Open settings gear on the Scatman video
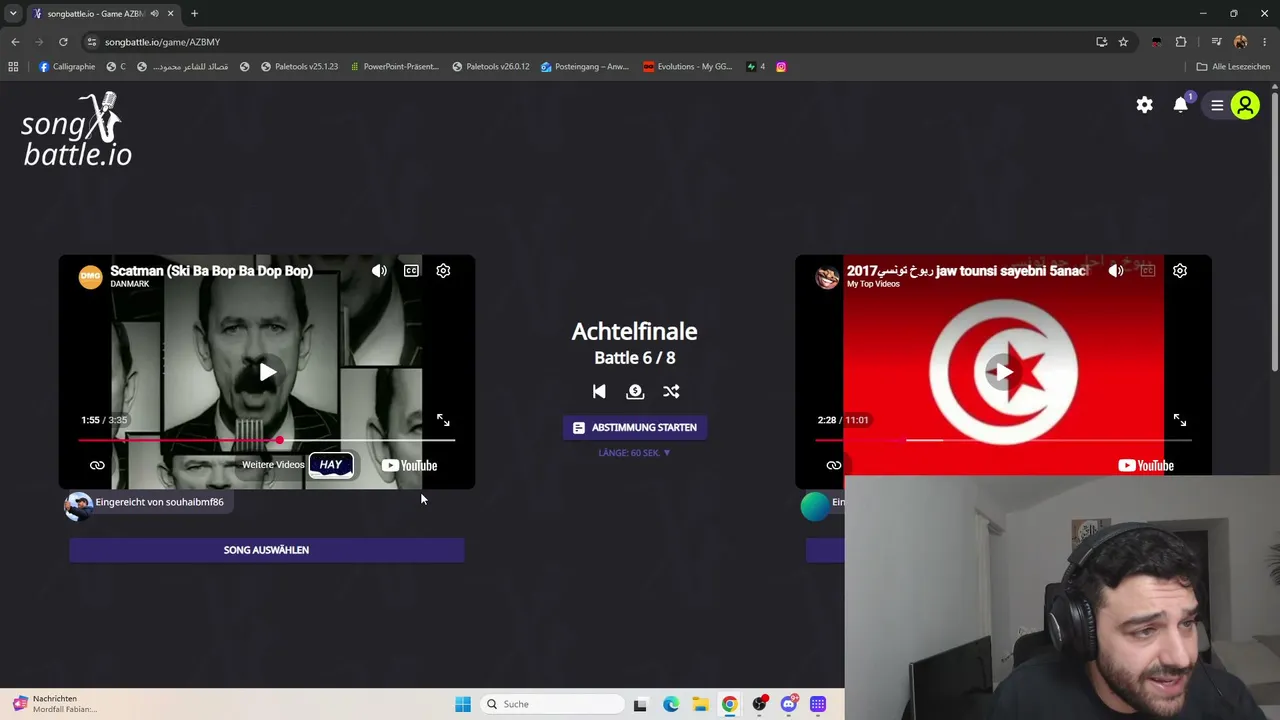 (x=443, y=271)
